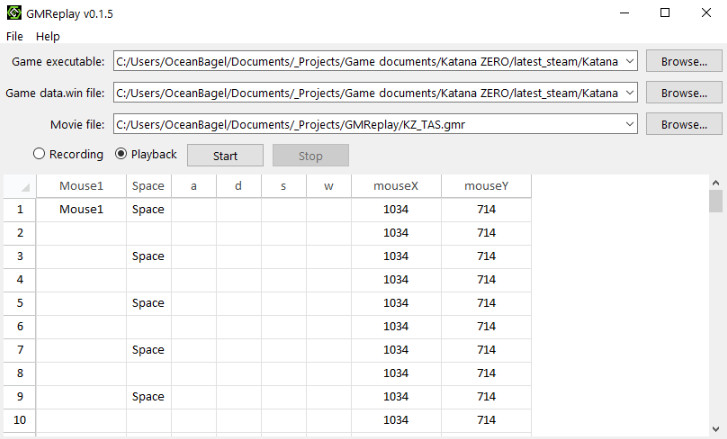This screenshot has height=439, width=727.
Task: Click the mouseX 1034 cell in row 4
Action: pos(396,280)
